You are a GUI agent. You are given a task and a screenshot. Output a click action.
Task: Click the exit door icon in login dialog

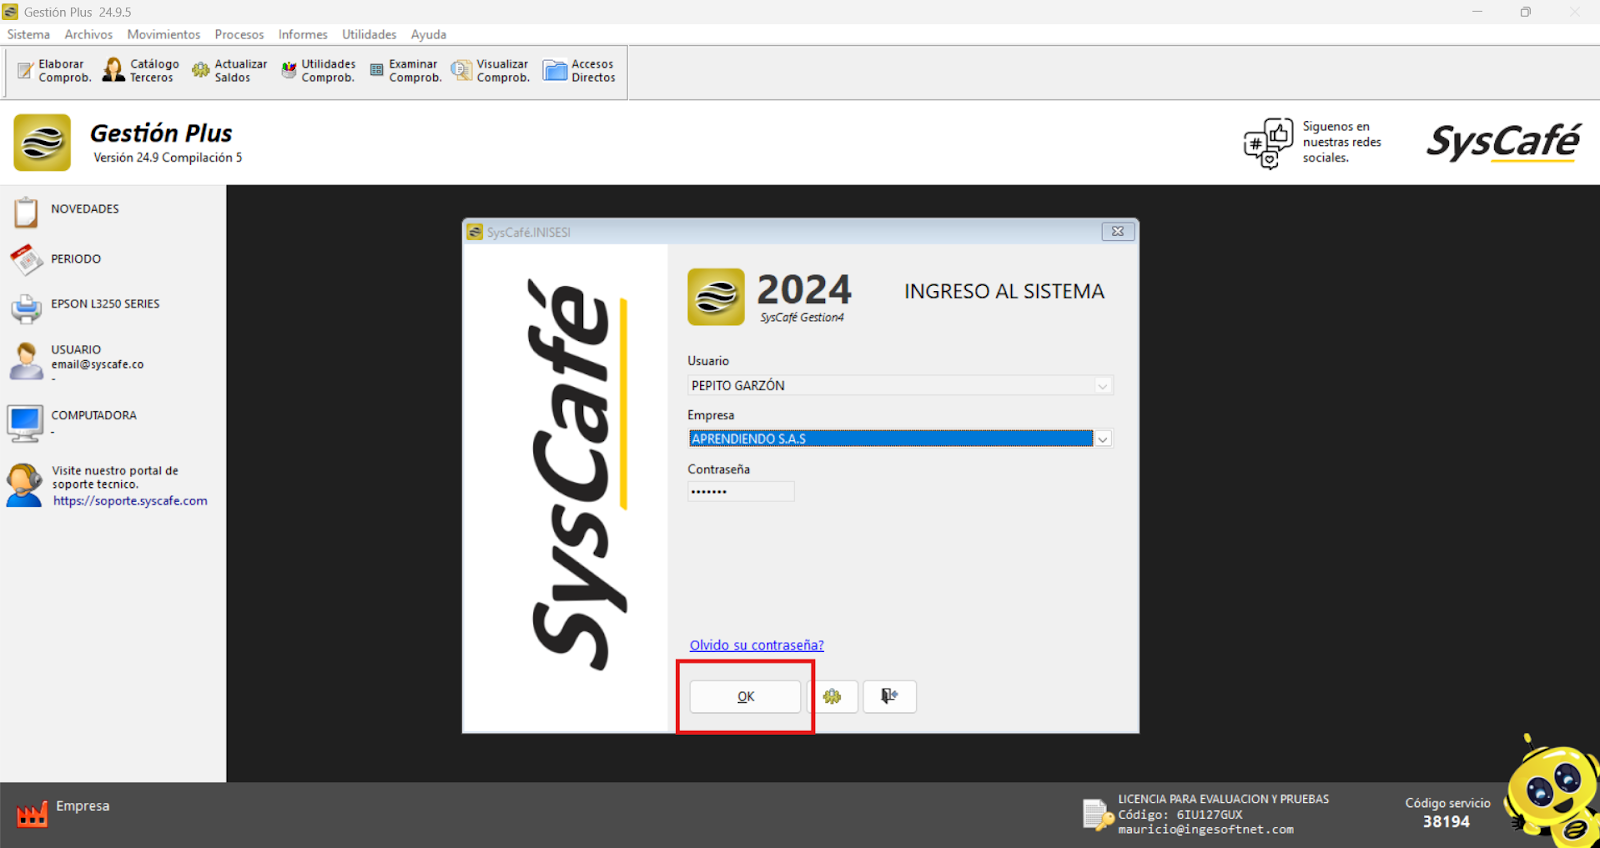[x=889, y=696]
